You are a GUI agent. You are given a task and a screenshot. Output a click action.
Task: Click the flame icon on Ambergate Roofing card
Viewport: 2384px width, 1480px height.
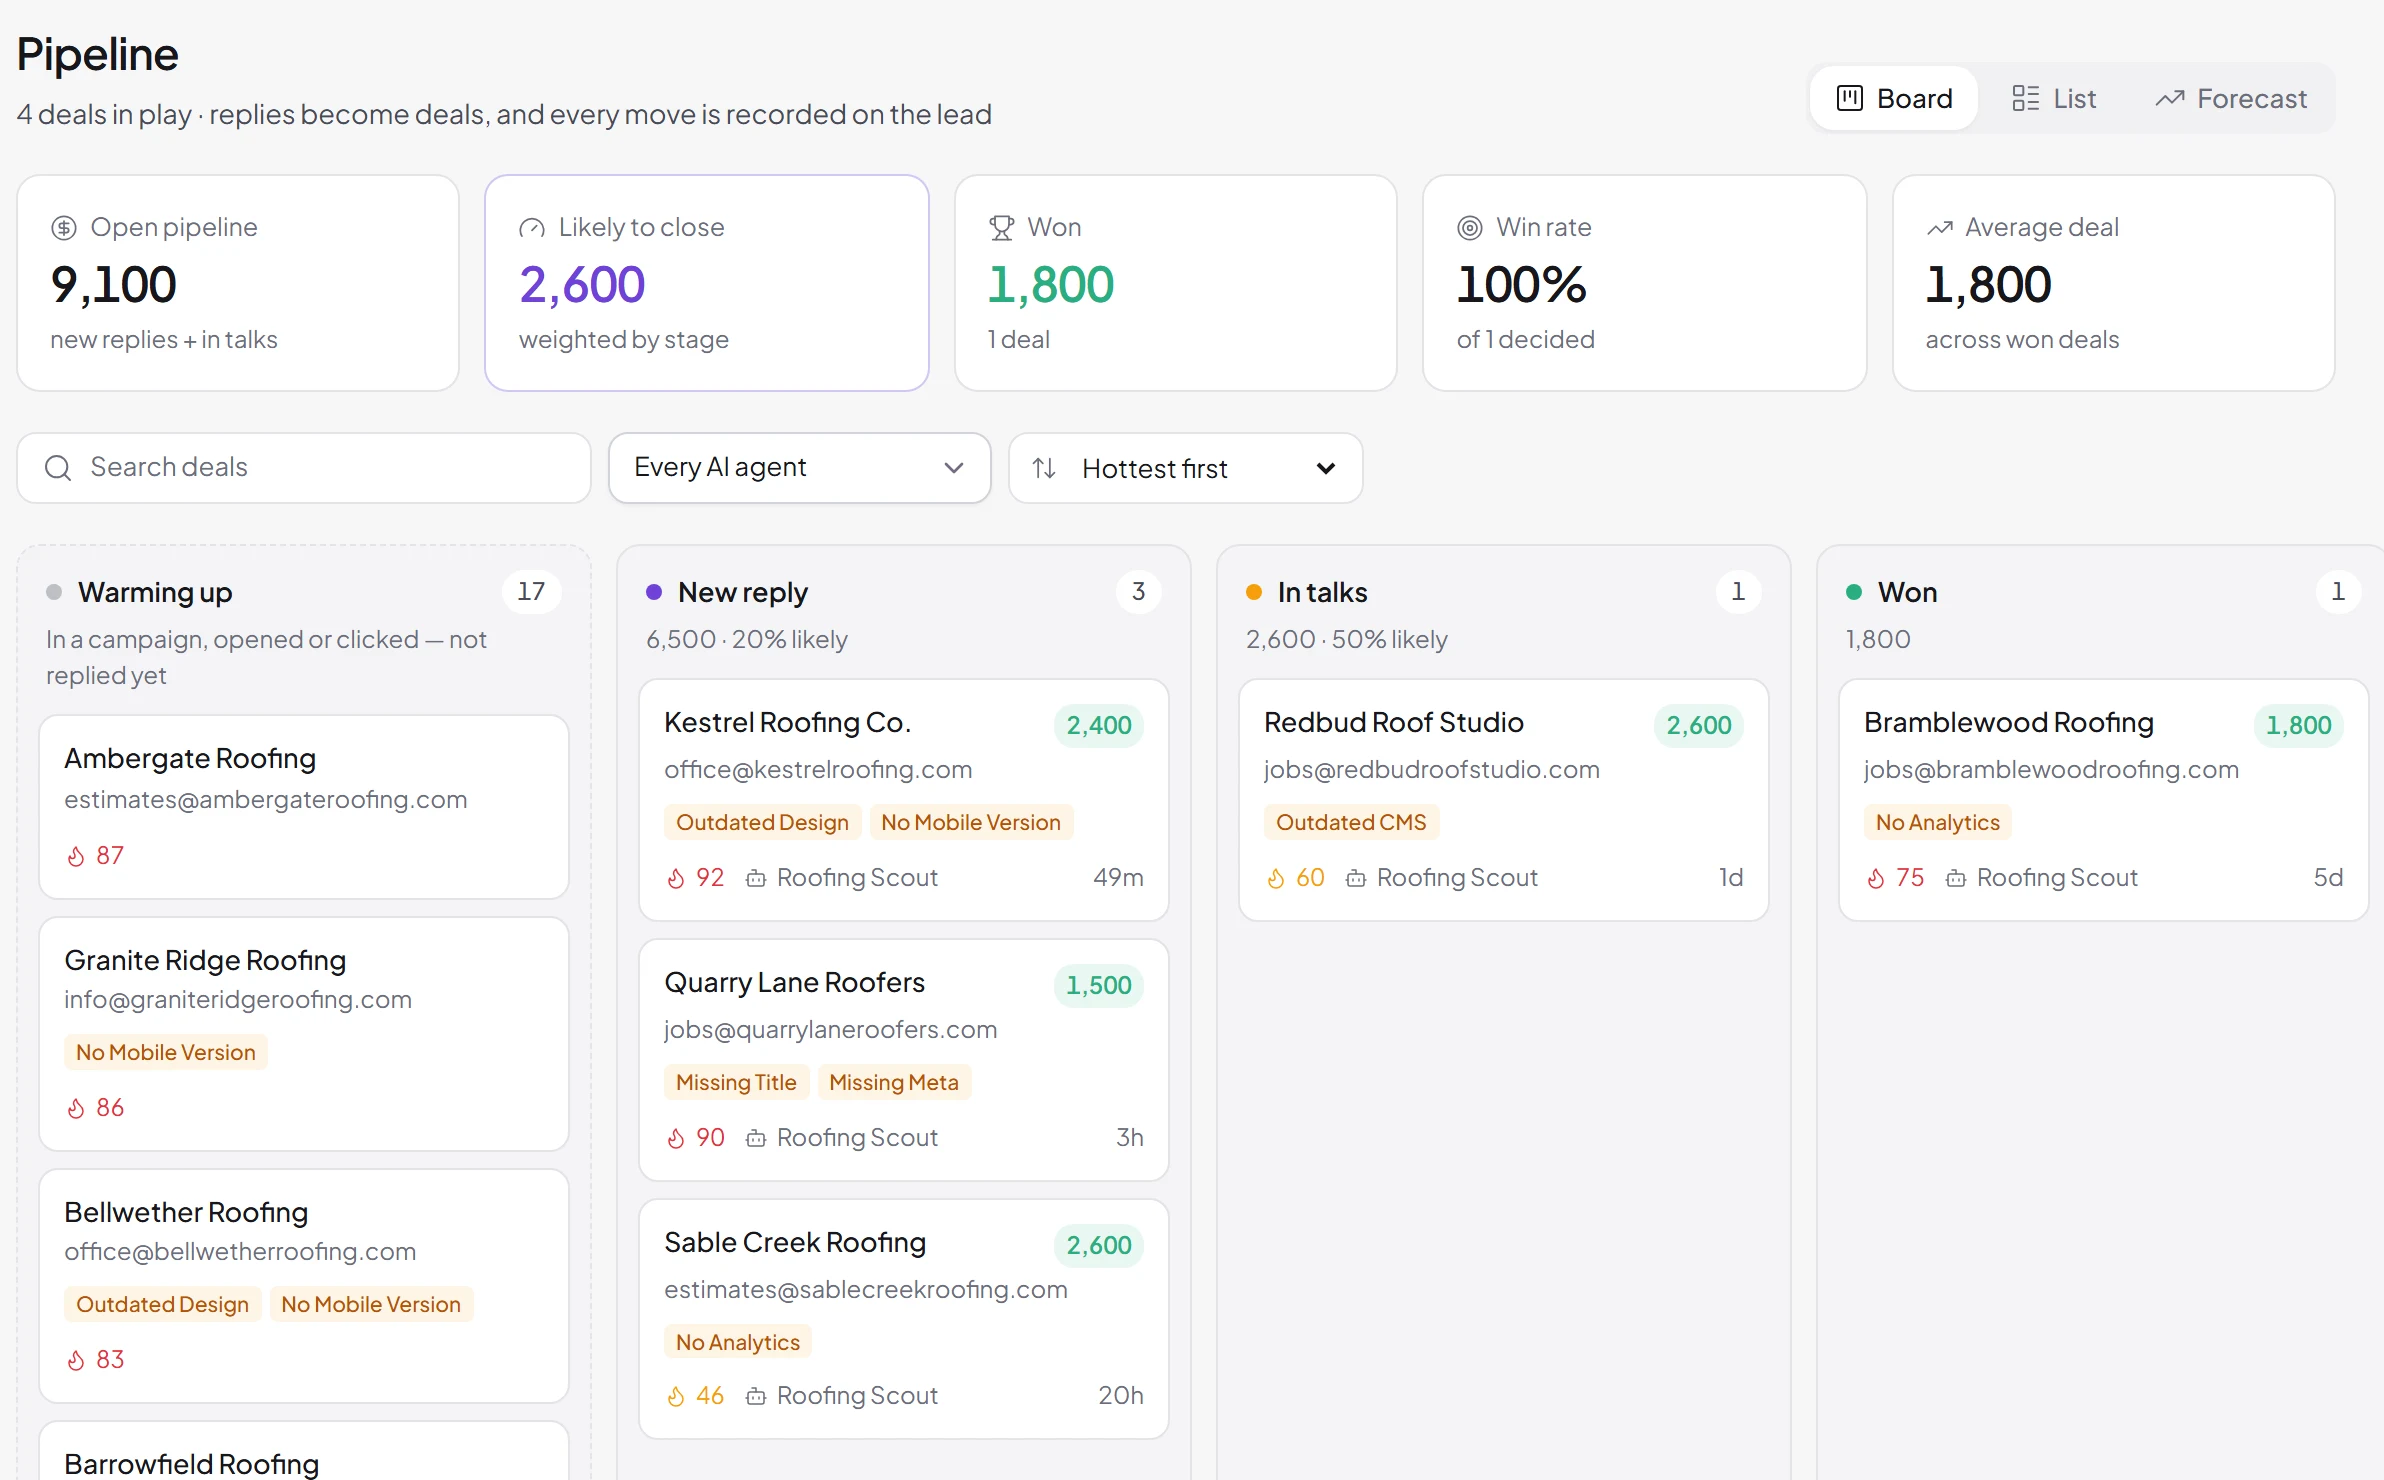click(76, 856)
